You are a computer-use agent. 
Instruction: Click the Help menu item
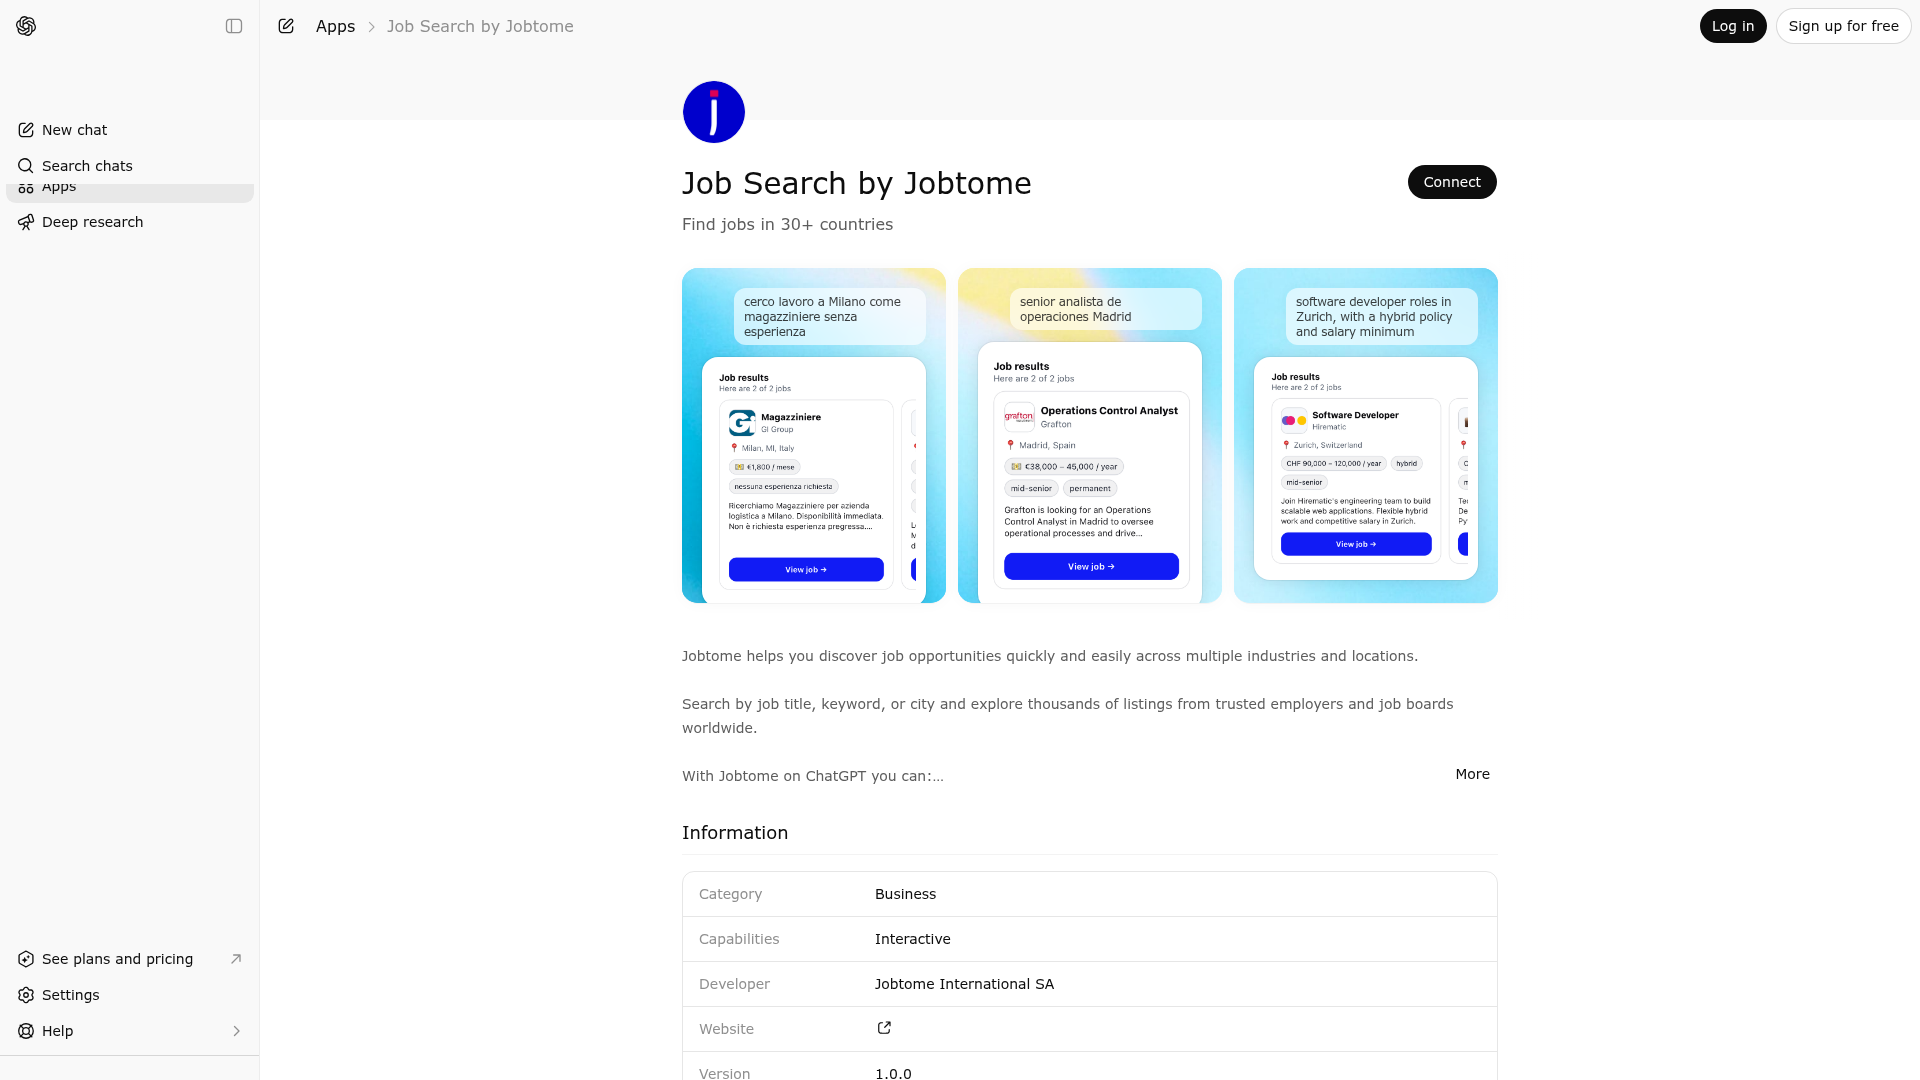(x=57, y=1031)
